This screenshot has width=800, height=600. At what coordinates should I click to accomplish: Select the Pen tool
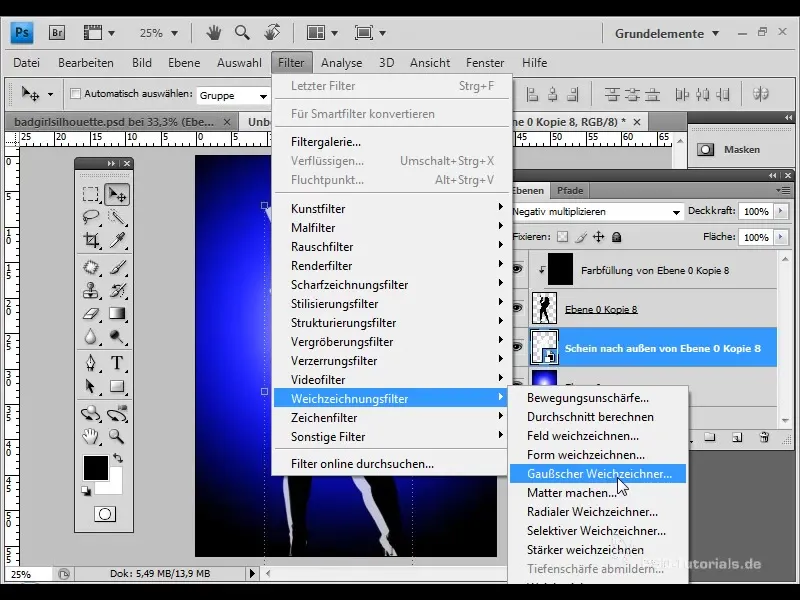(91, 363)
